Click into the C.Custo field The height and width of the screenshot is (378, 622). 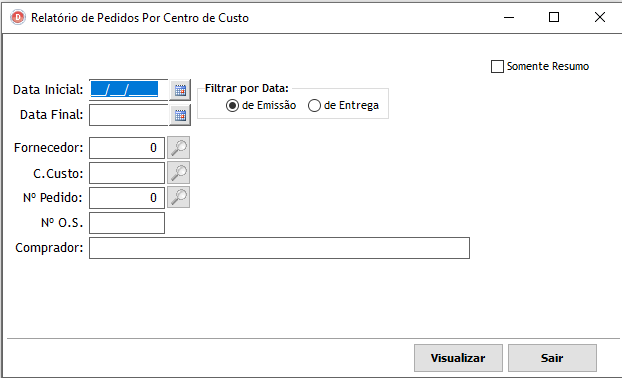tap(127, 173)
